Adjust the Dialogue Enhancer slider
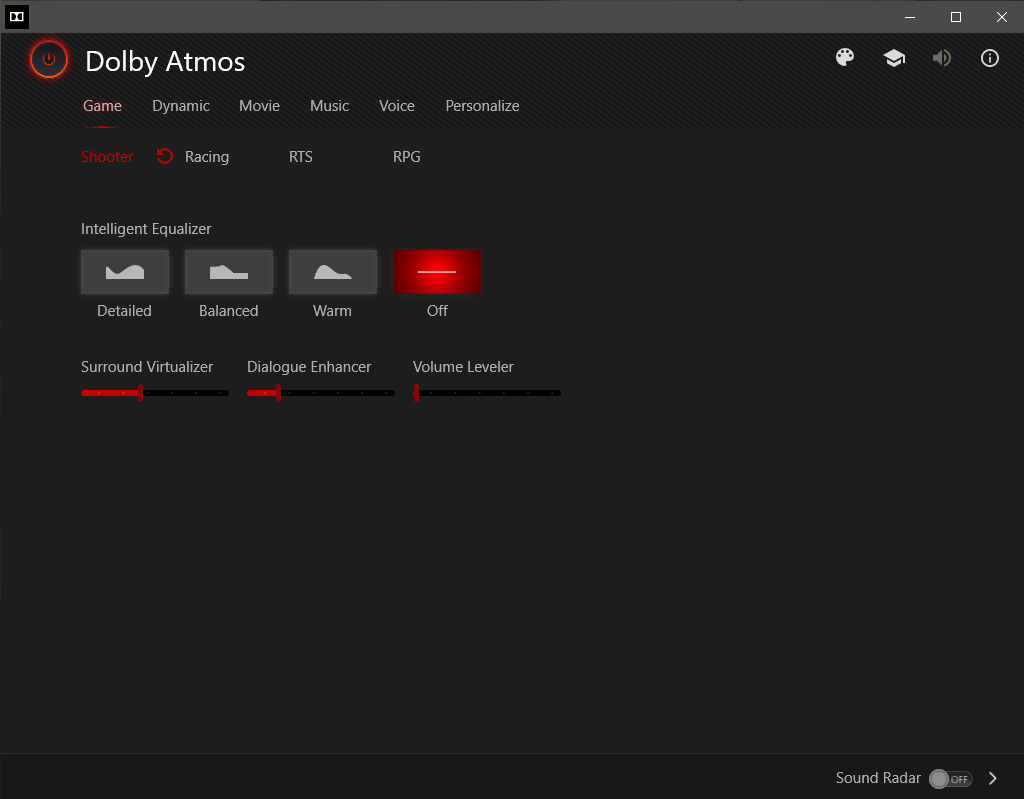The height and width of the screenshot is (799, 1024). click(321, 393)
